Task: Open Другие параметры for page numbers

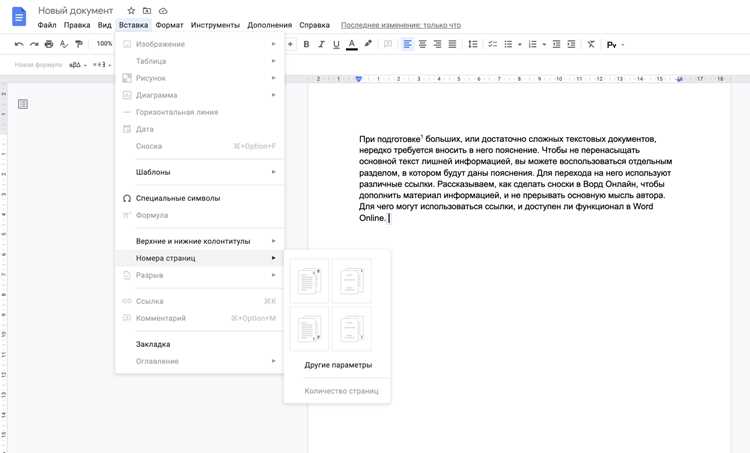Action: coord(338,365)
